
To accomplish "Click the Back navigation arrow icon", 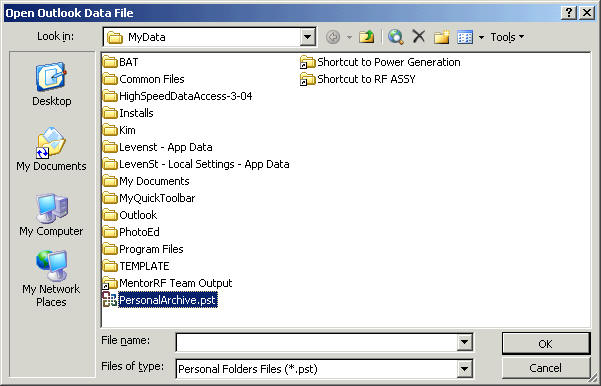I will click(x=333, y=37).
